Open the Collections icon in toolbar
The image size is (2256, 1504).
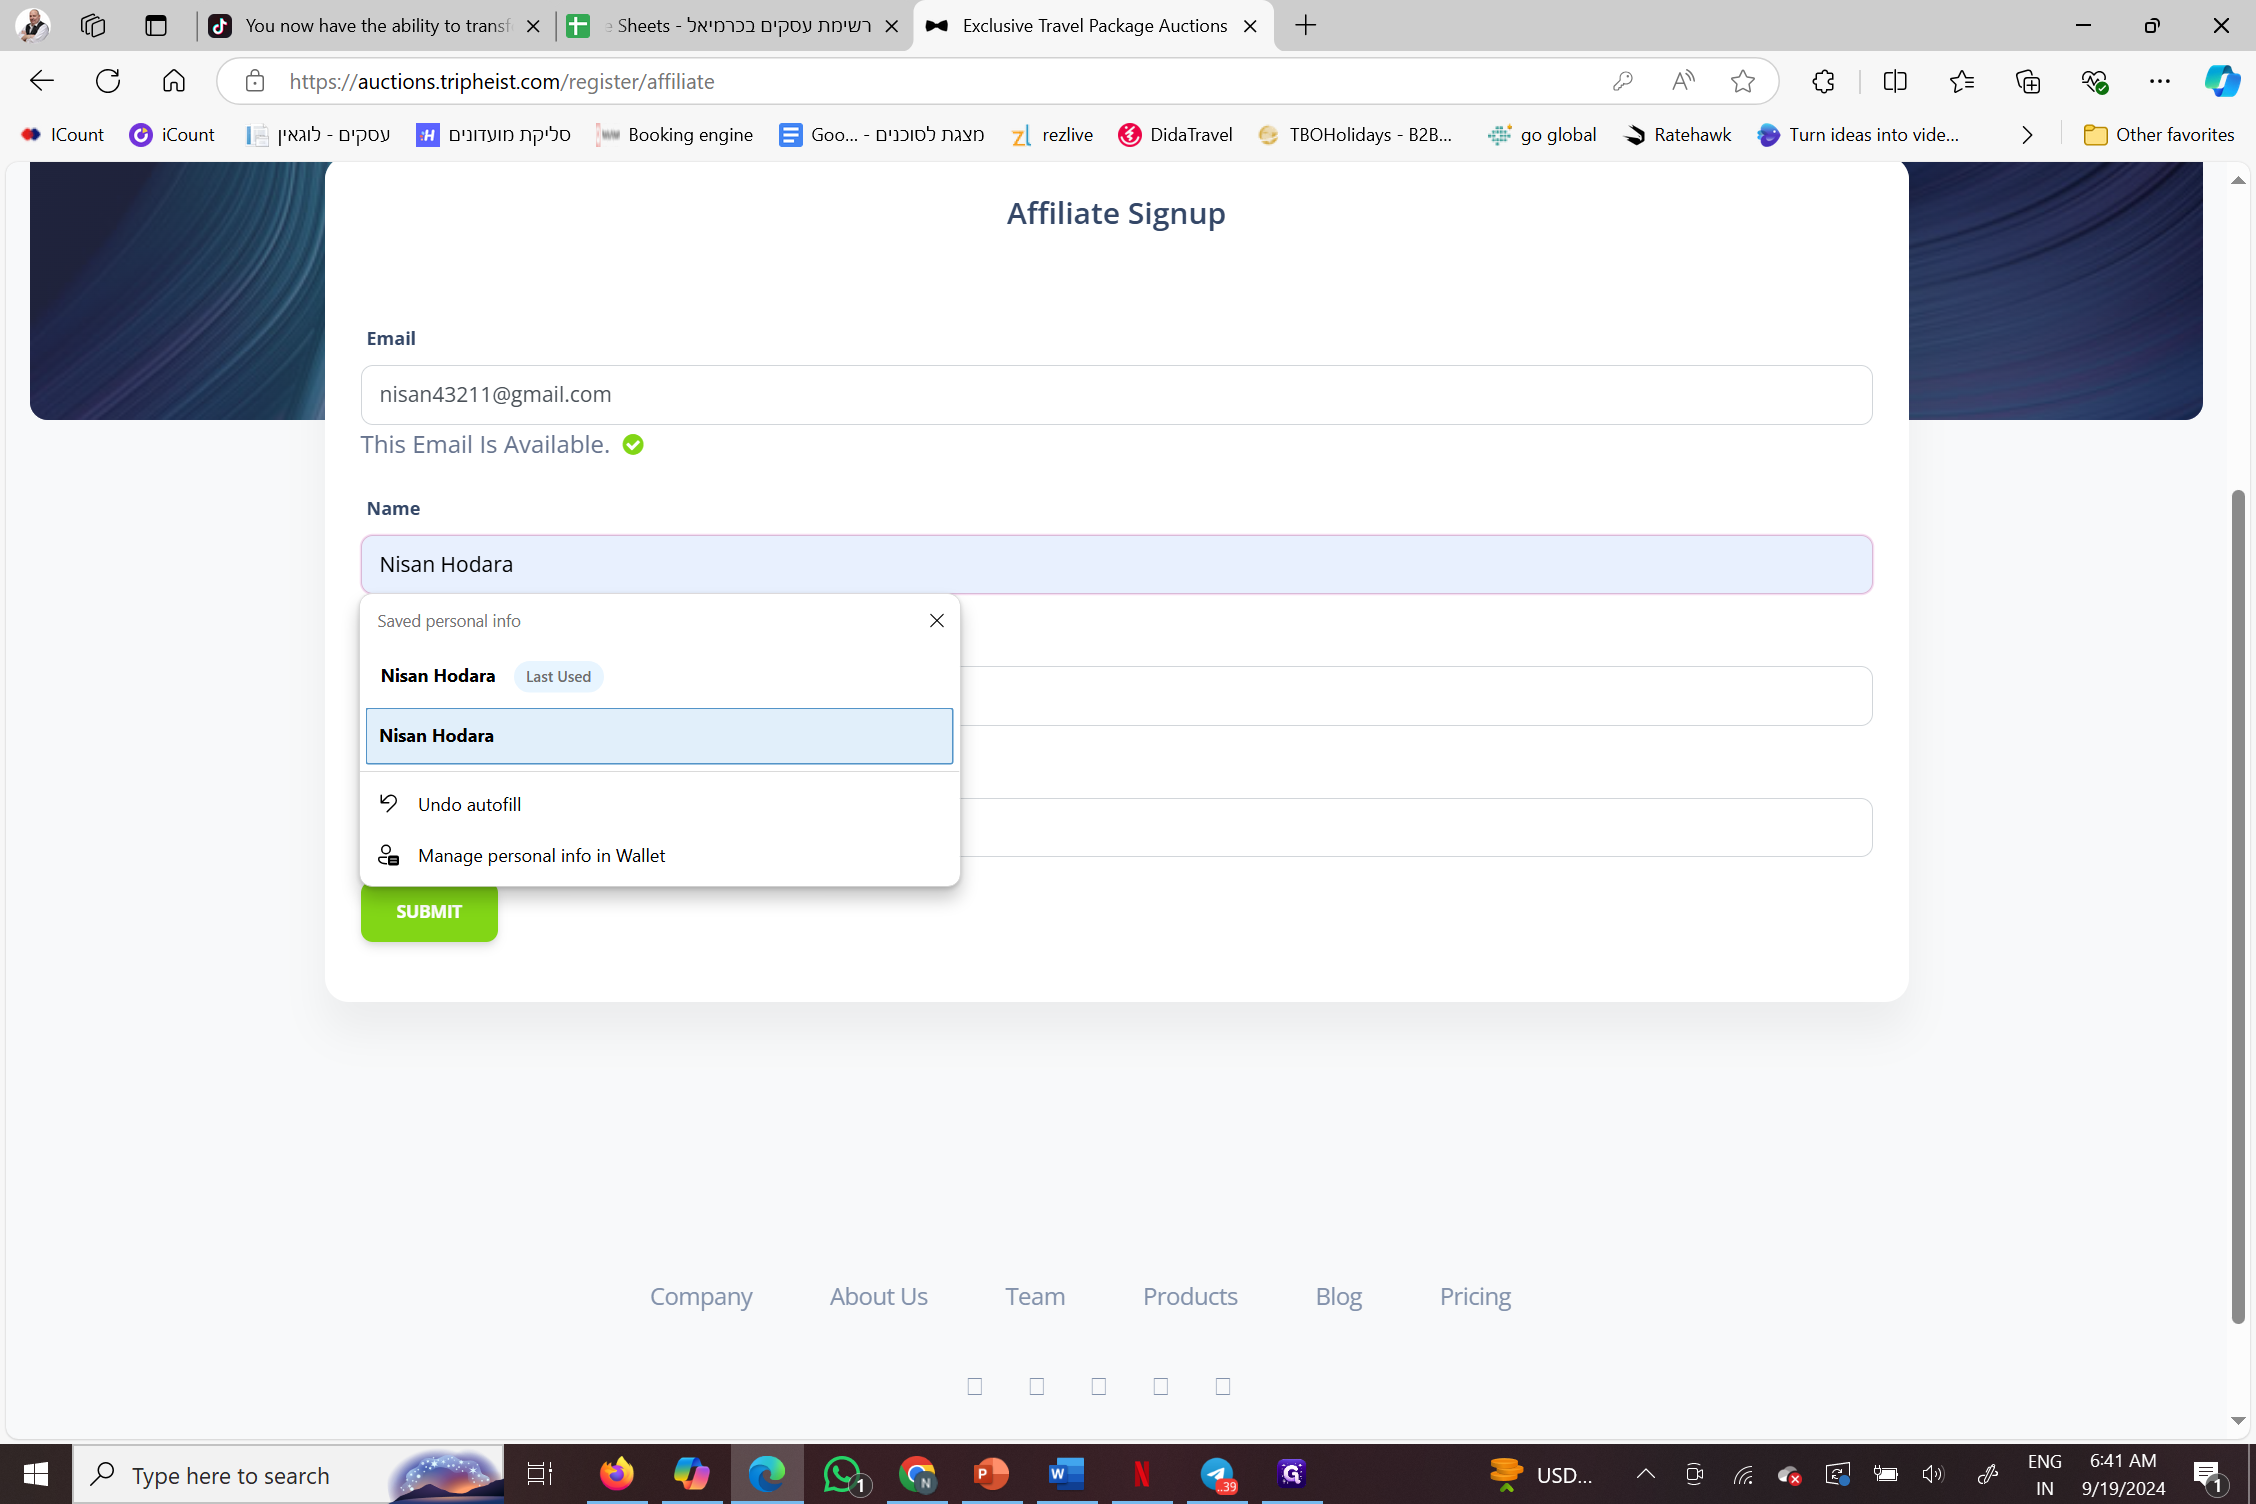point(2027,81)
